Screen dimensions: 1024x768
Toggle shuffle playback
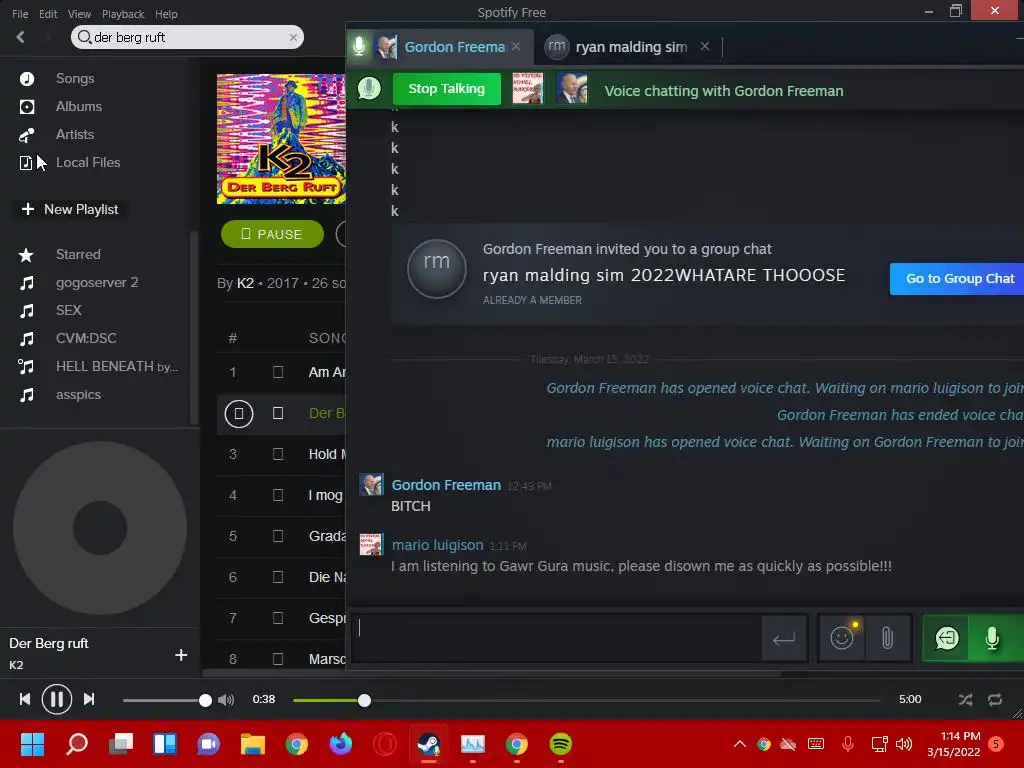pyautogui.click(x=965, y=700)
